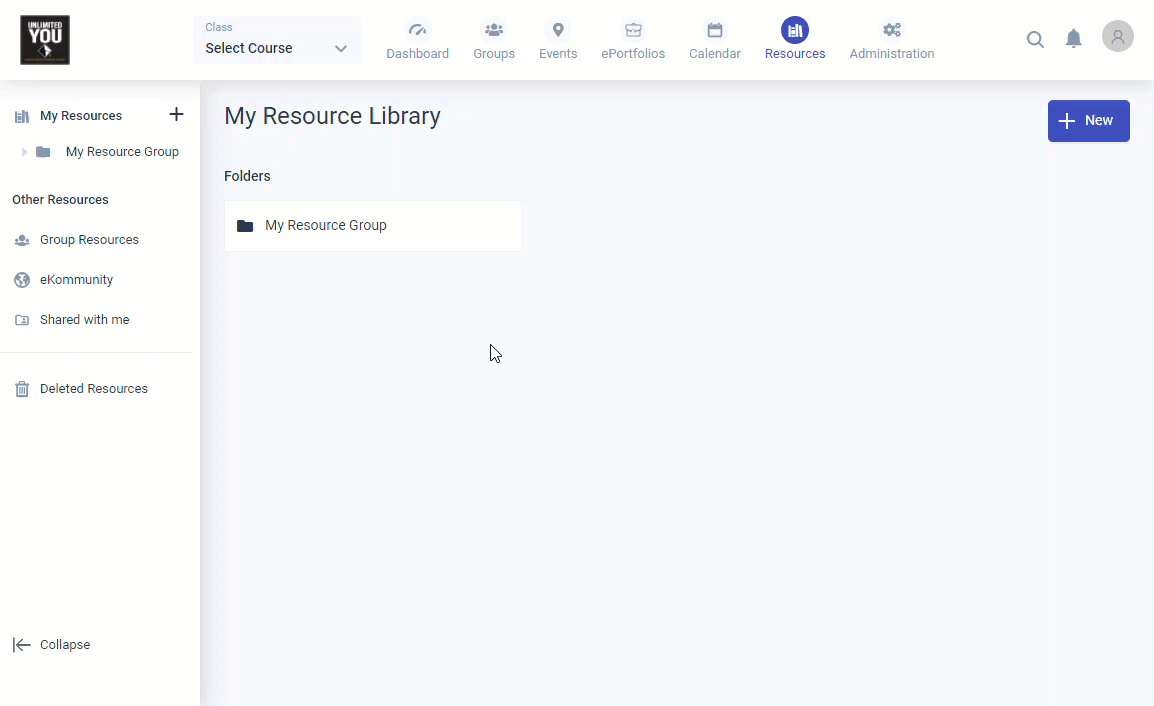Click the Select Course dropdown chevron

tap(341, 49)
